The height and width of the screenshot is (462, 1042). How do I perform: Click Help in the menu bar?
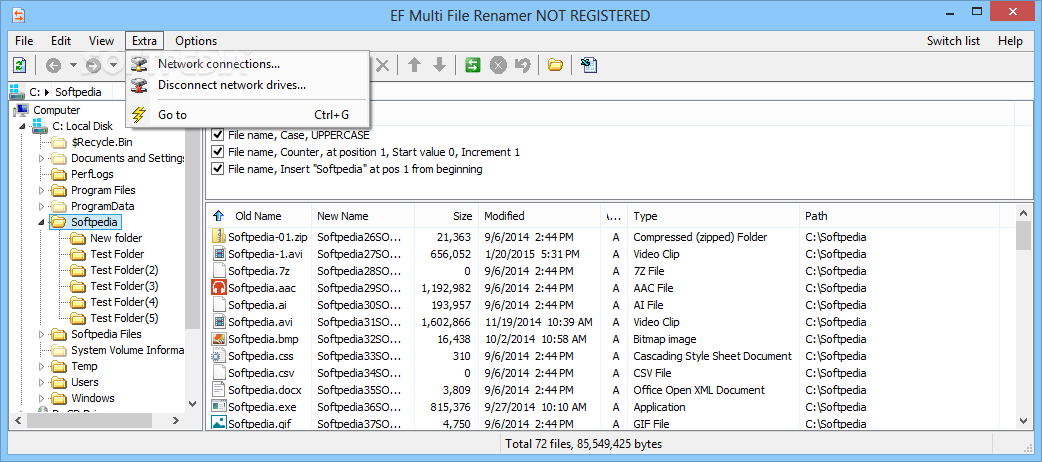click(1010, 41)
